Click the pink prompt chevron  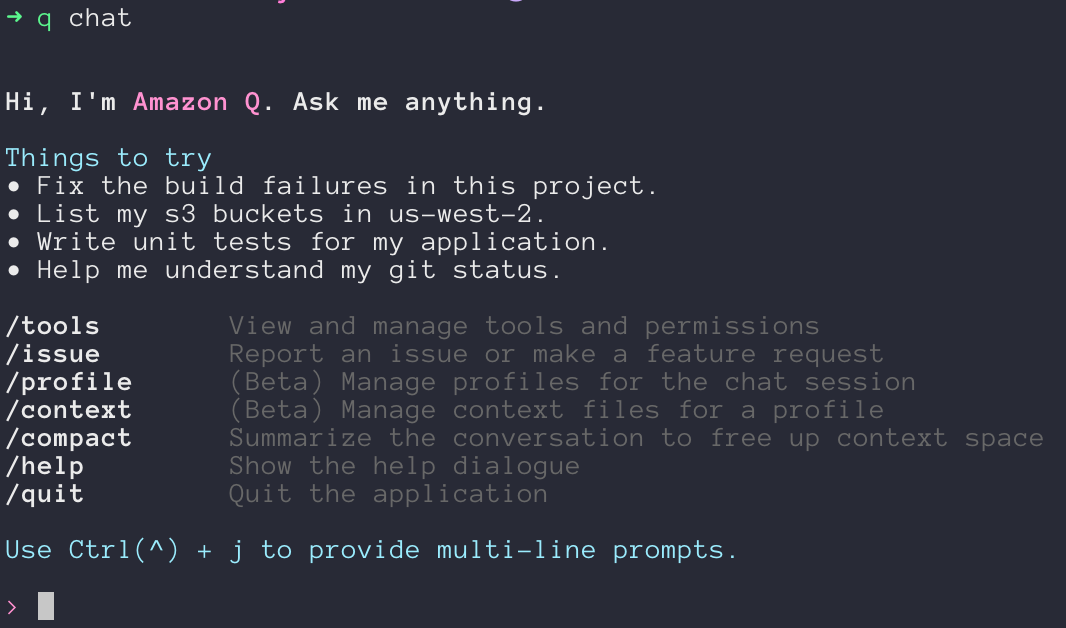tap(12, 606)
